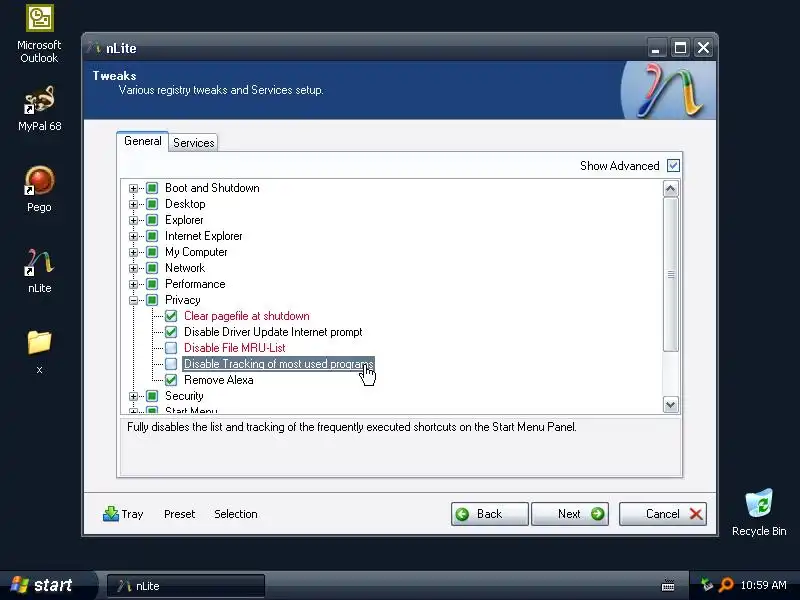Viewport: 800px width, 600px height.
Task: Switch to the Services tab
Action: [x=193, y=143]
